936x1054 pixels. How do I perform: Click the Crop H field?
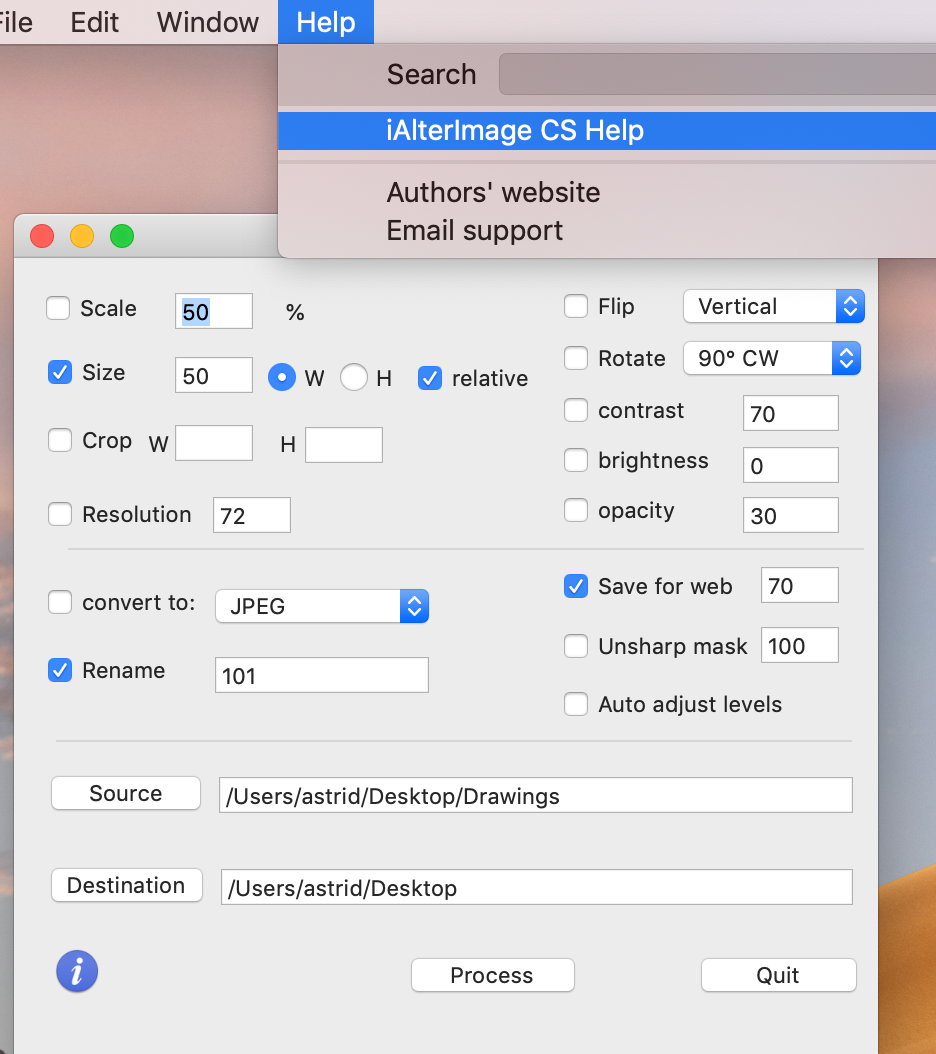point(344,445)
